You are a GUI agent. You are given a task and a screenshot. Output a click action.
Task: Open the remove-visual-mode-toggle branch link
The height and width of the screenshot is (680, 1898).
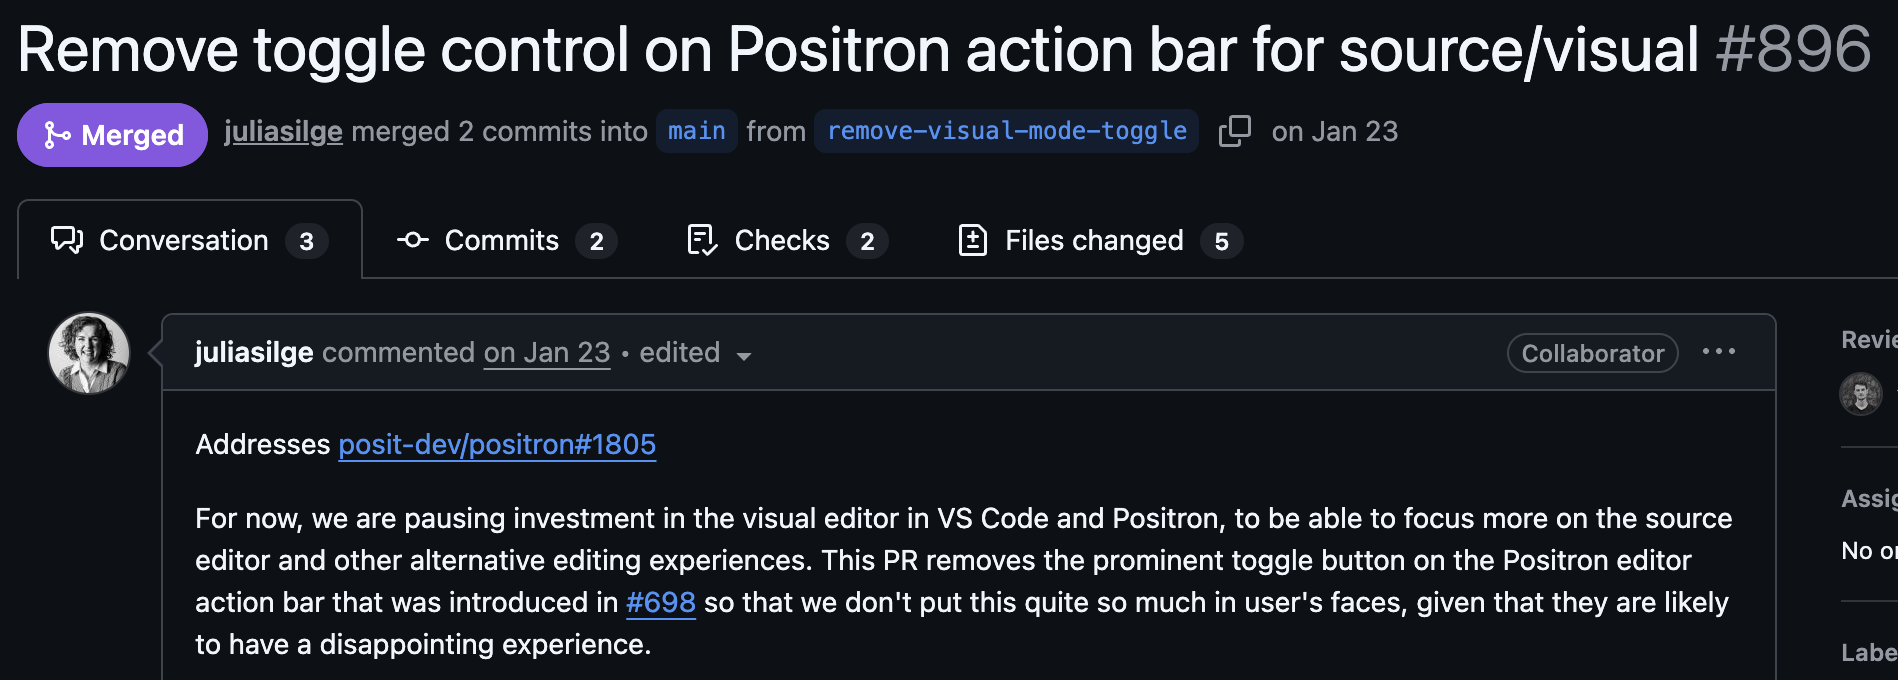pyautogui.click(x=1006, y=131)
